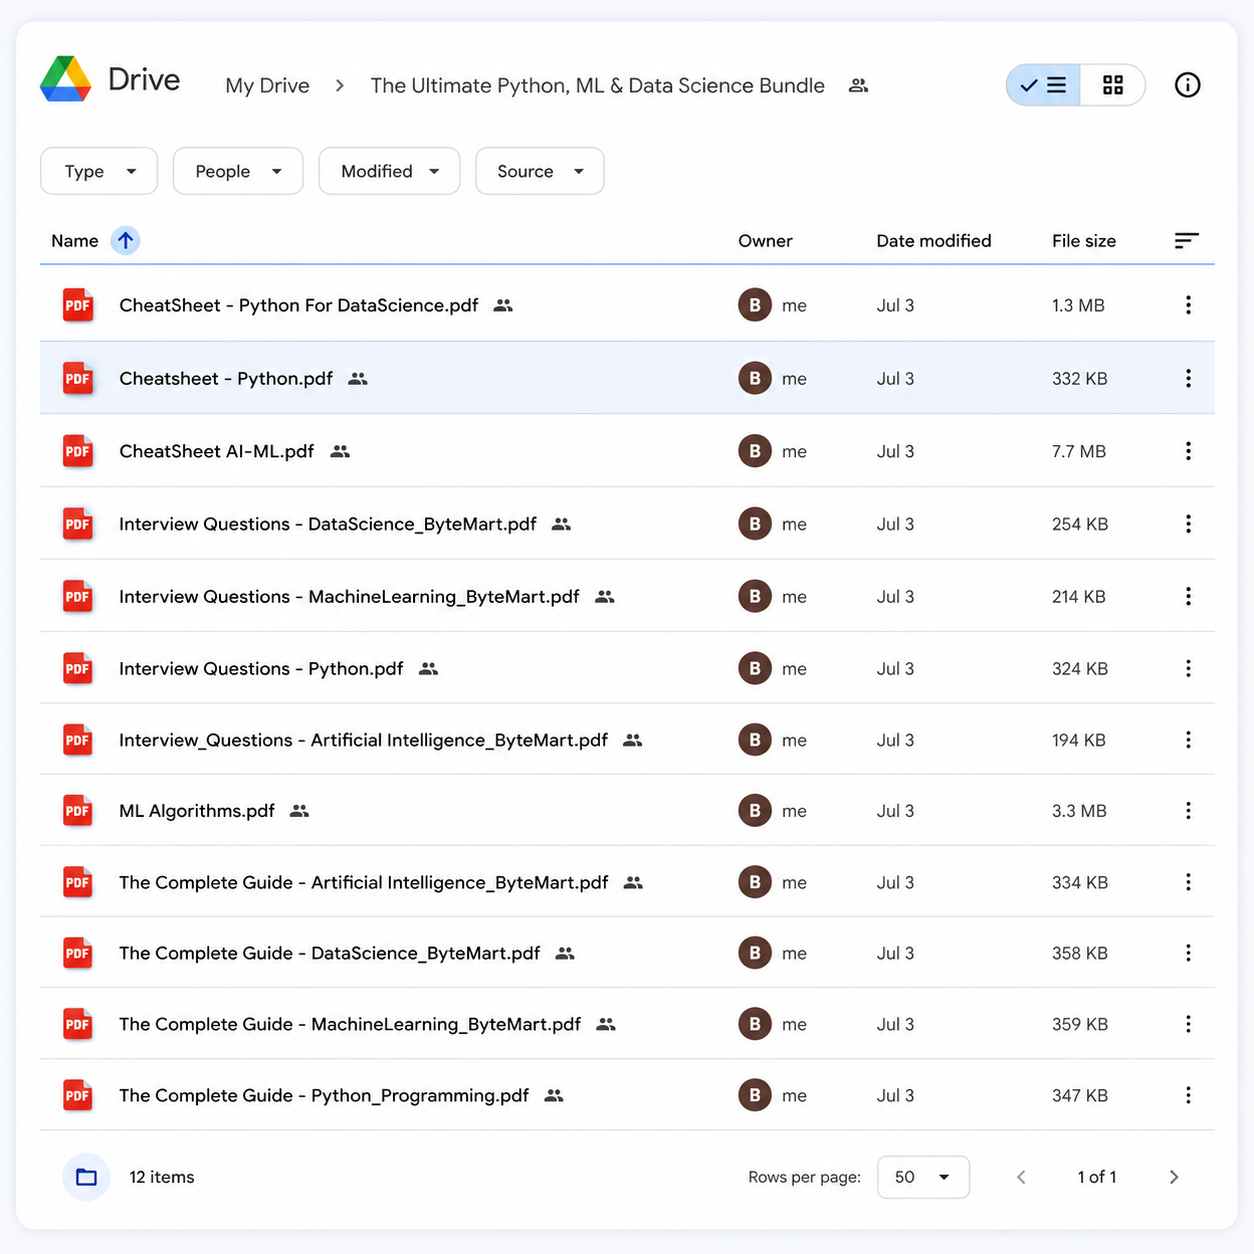This screenshot has width=1254, height=1254.
Task: Open the Source filter dropdown
Action: tap(540, 171)
